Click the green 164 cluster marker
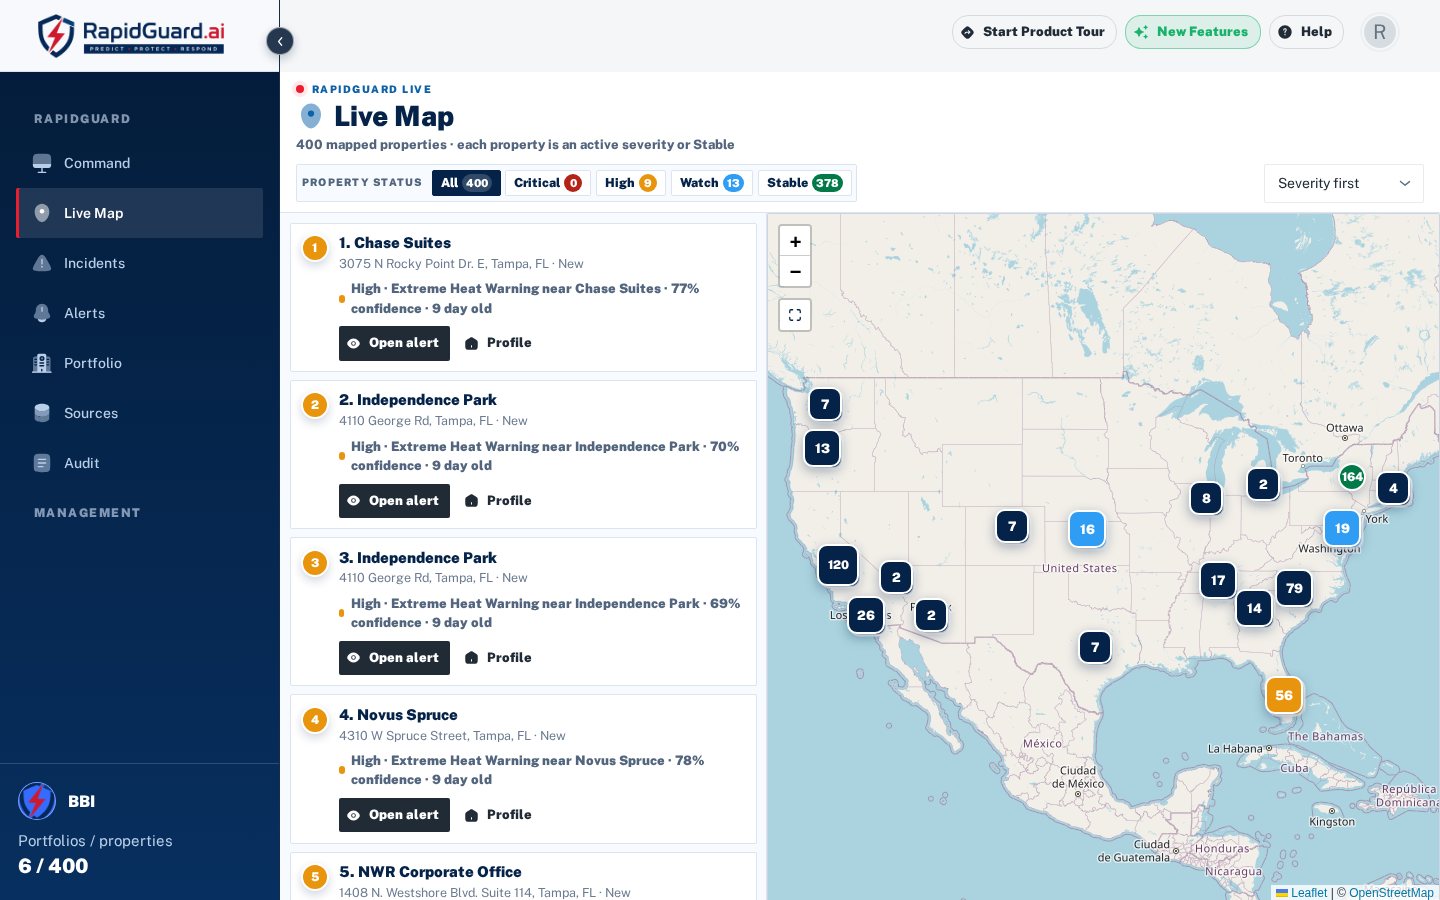1440x900 pixels. pyautogui.click(x=1352, y=477)
